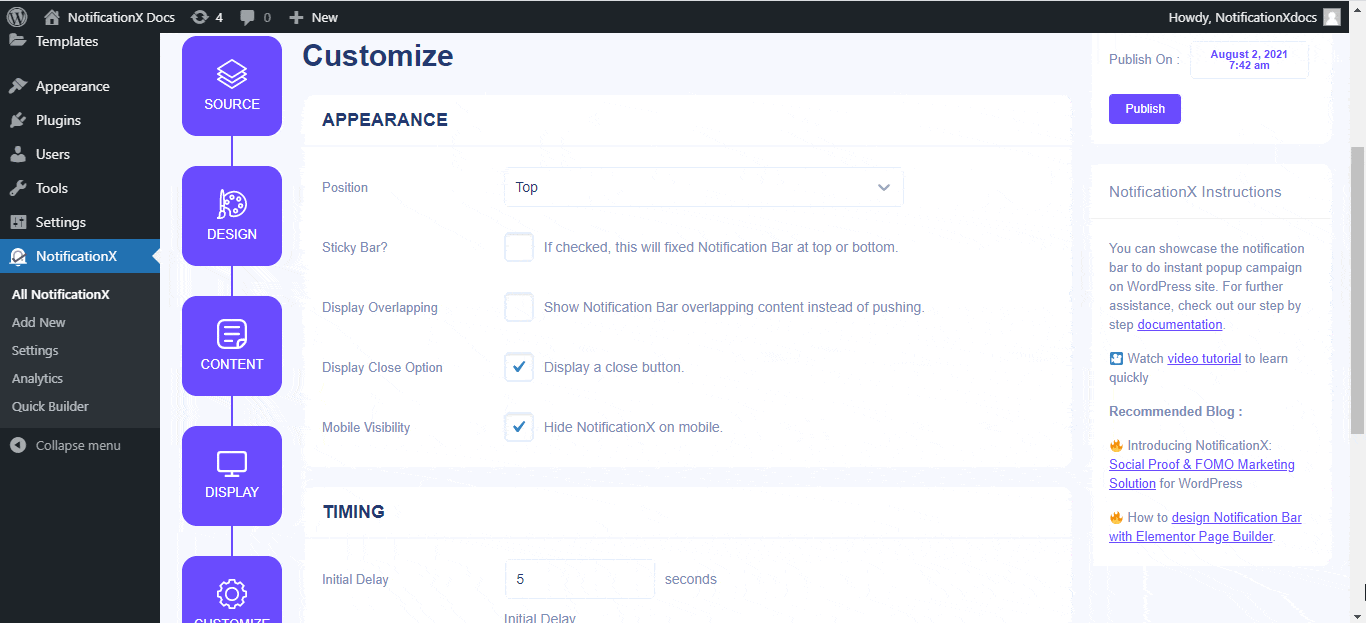Click the plus New icon
1366x623 pixels.
(x=296, y=17)
